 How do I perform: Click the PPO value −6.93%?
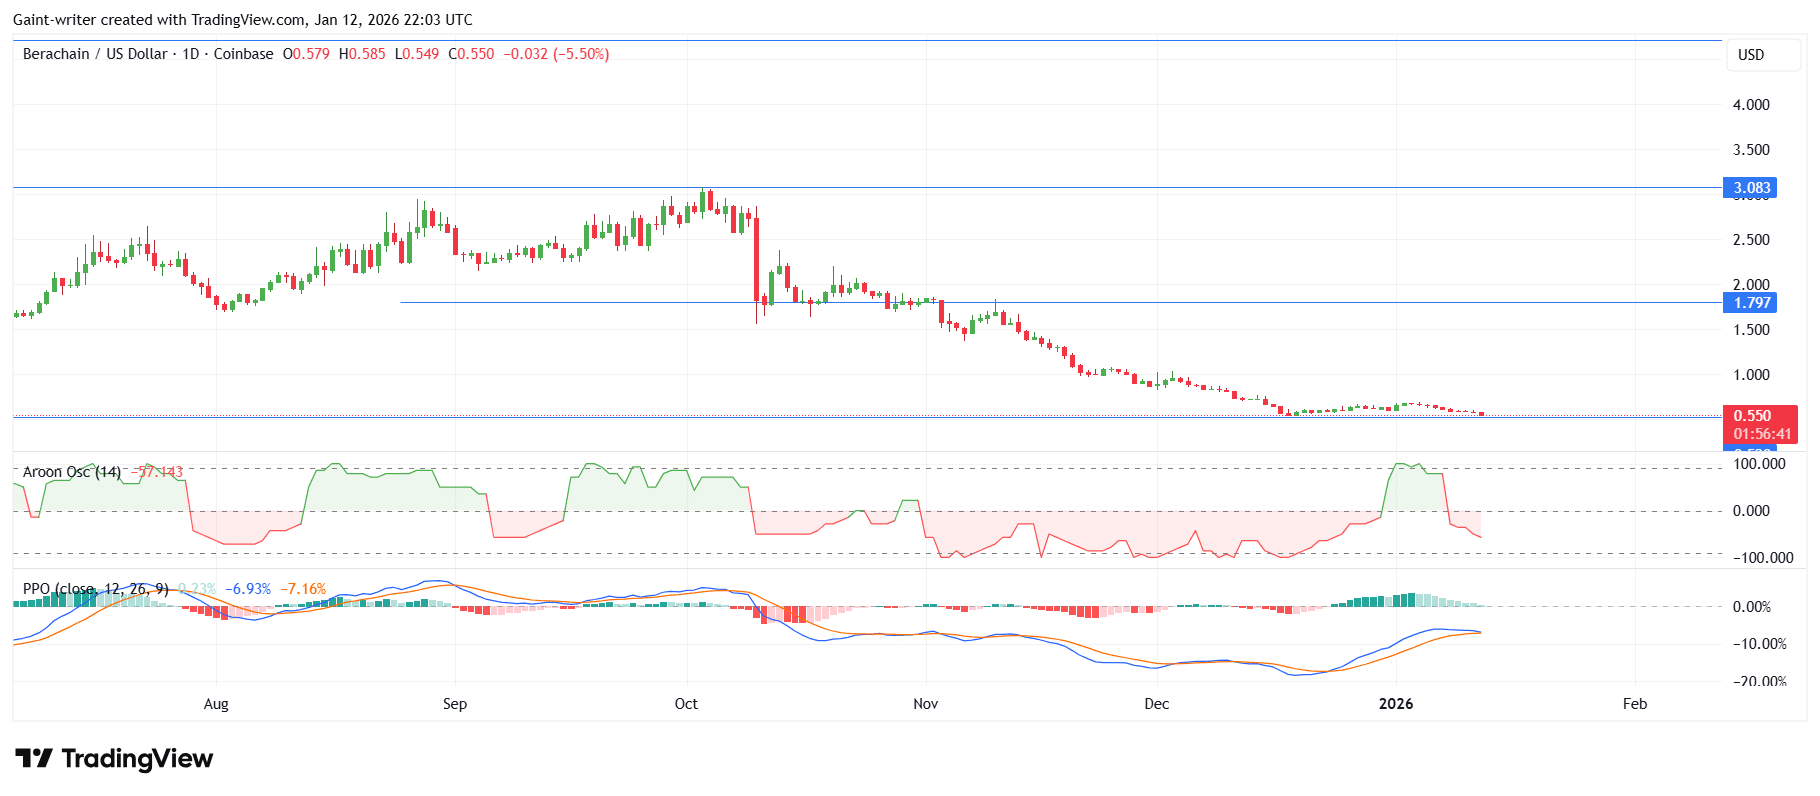248,589
